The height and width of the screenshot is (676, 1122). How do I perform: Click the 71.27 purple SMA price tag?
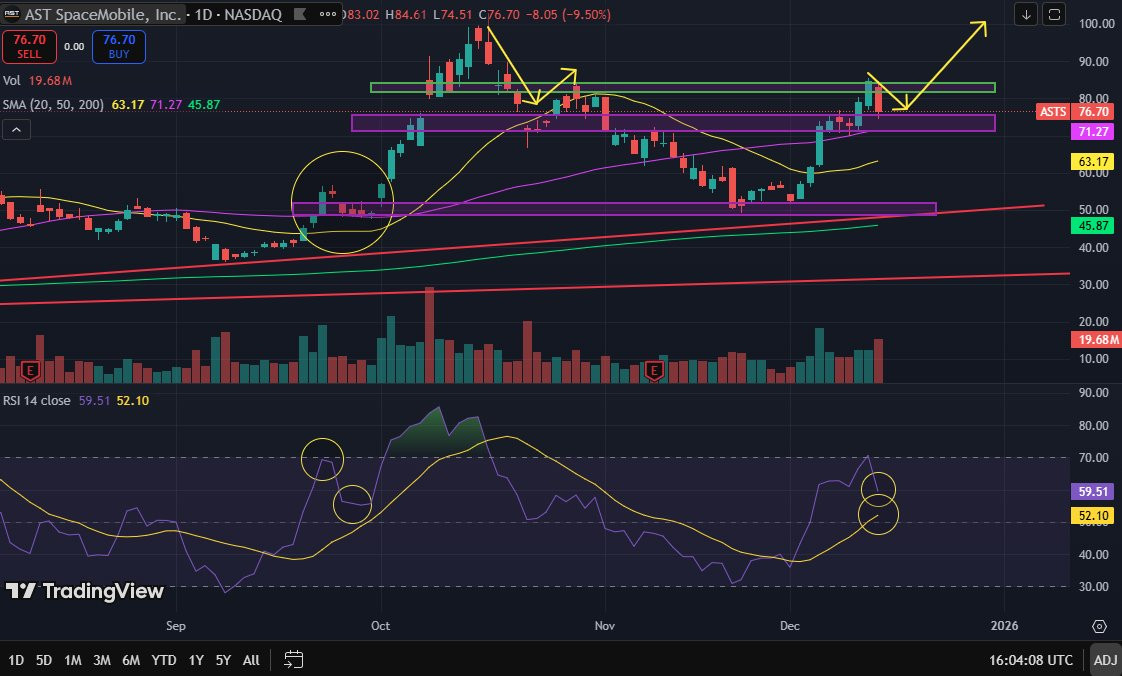[1093, 132]
